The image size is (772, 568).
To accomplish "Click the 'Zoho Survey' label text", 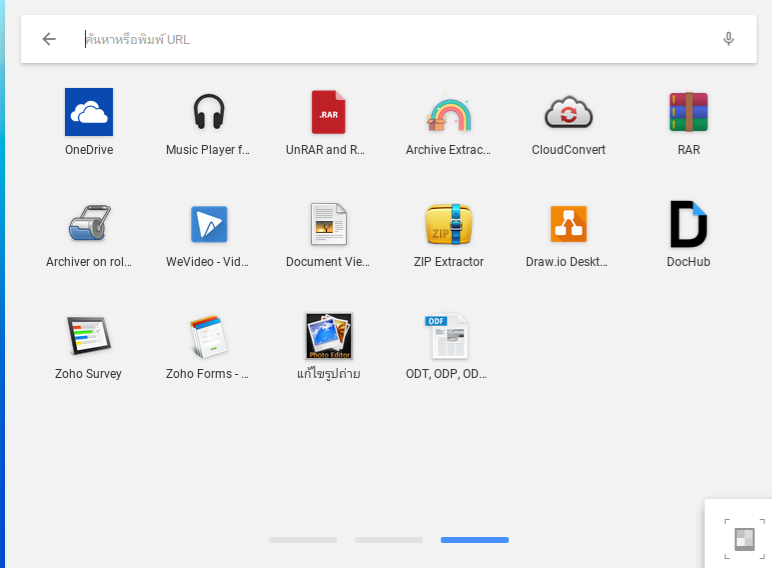I will (x=88, y=374).
